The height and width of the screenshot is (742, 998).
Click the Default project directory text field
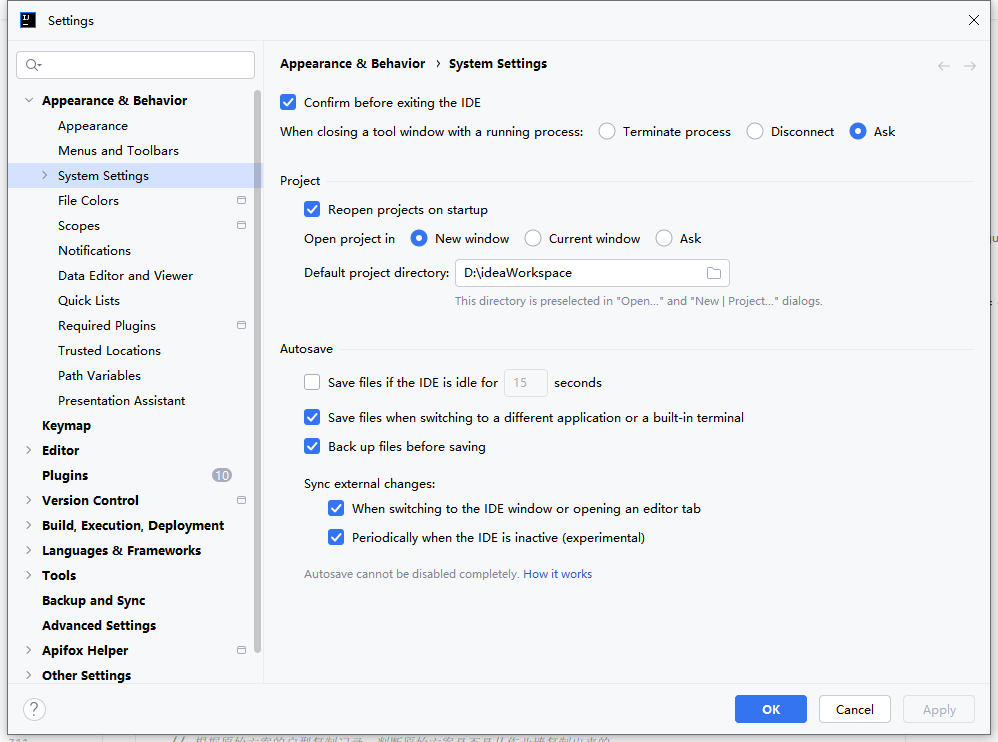(x=580, y=273)
